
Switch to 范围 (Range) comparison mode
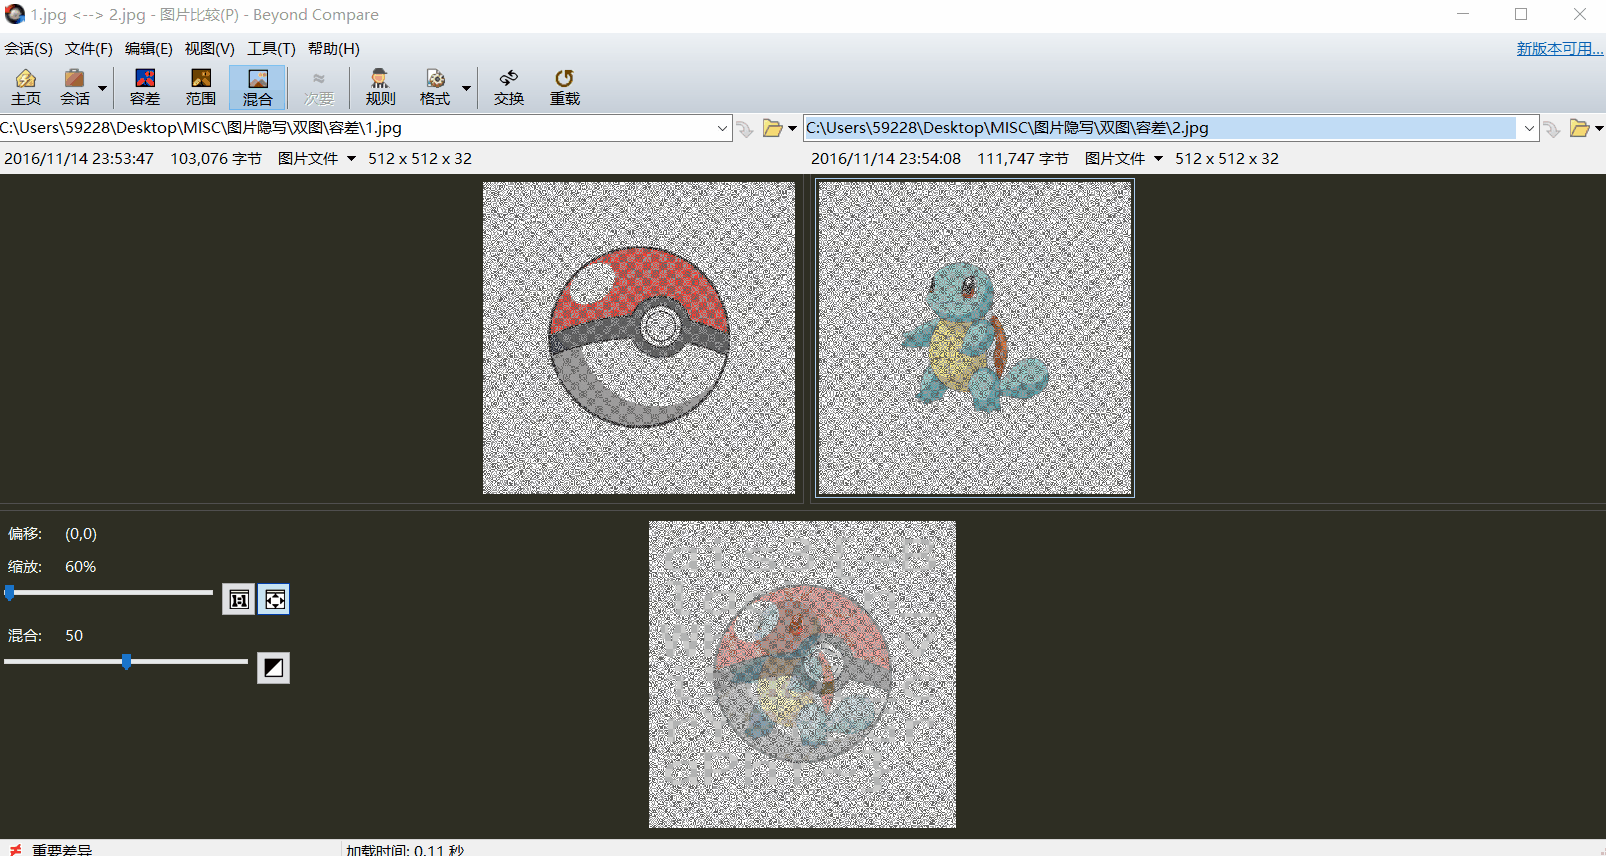[201, 87]
